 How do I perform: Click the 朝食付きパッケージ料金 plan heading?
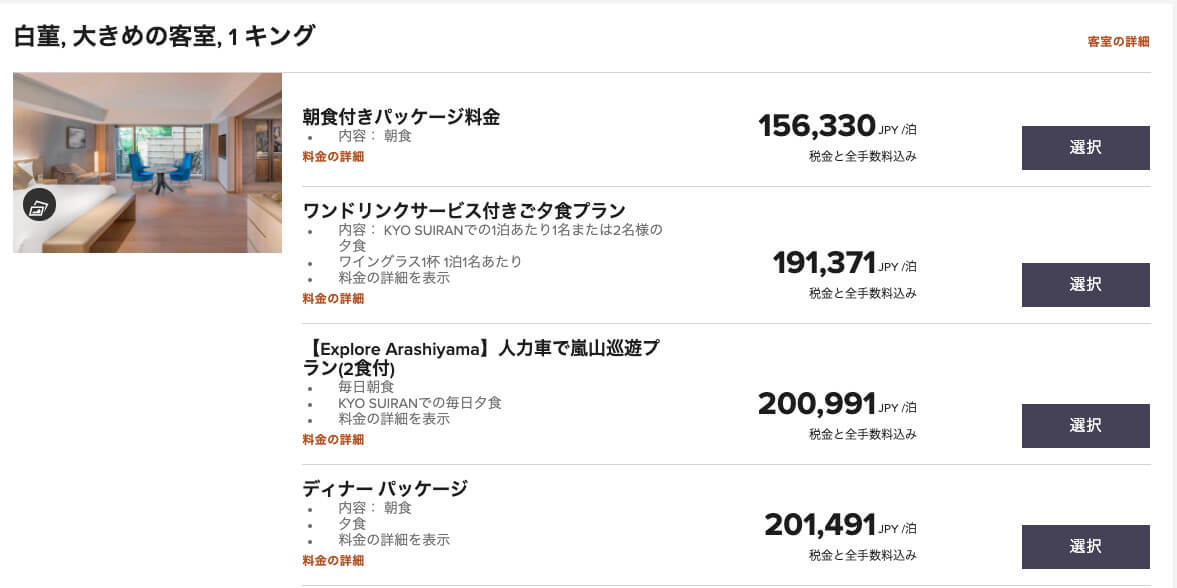click(x=404, y=116)
